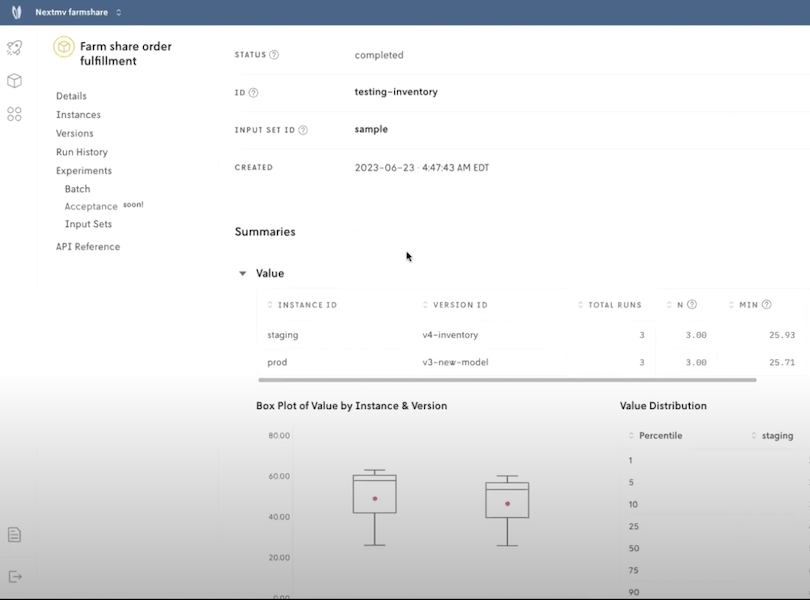
Task: Collapse the Value summary section
Action: 242,273
